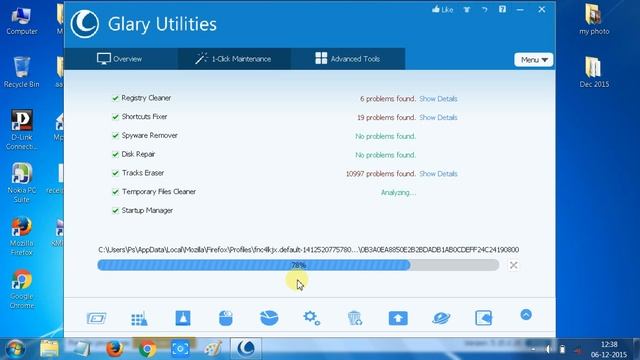Viewport: 640px width, 360px height.
Task: Show Details for Shortcuts Fixer problems
Action: [x=438, y=118]
